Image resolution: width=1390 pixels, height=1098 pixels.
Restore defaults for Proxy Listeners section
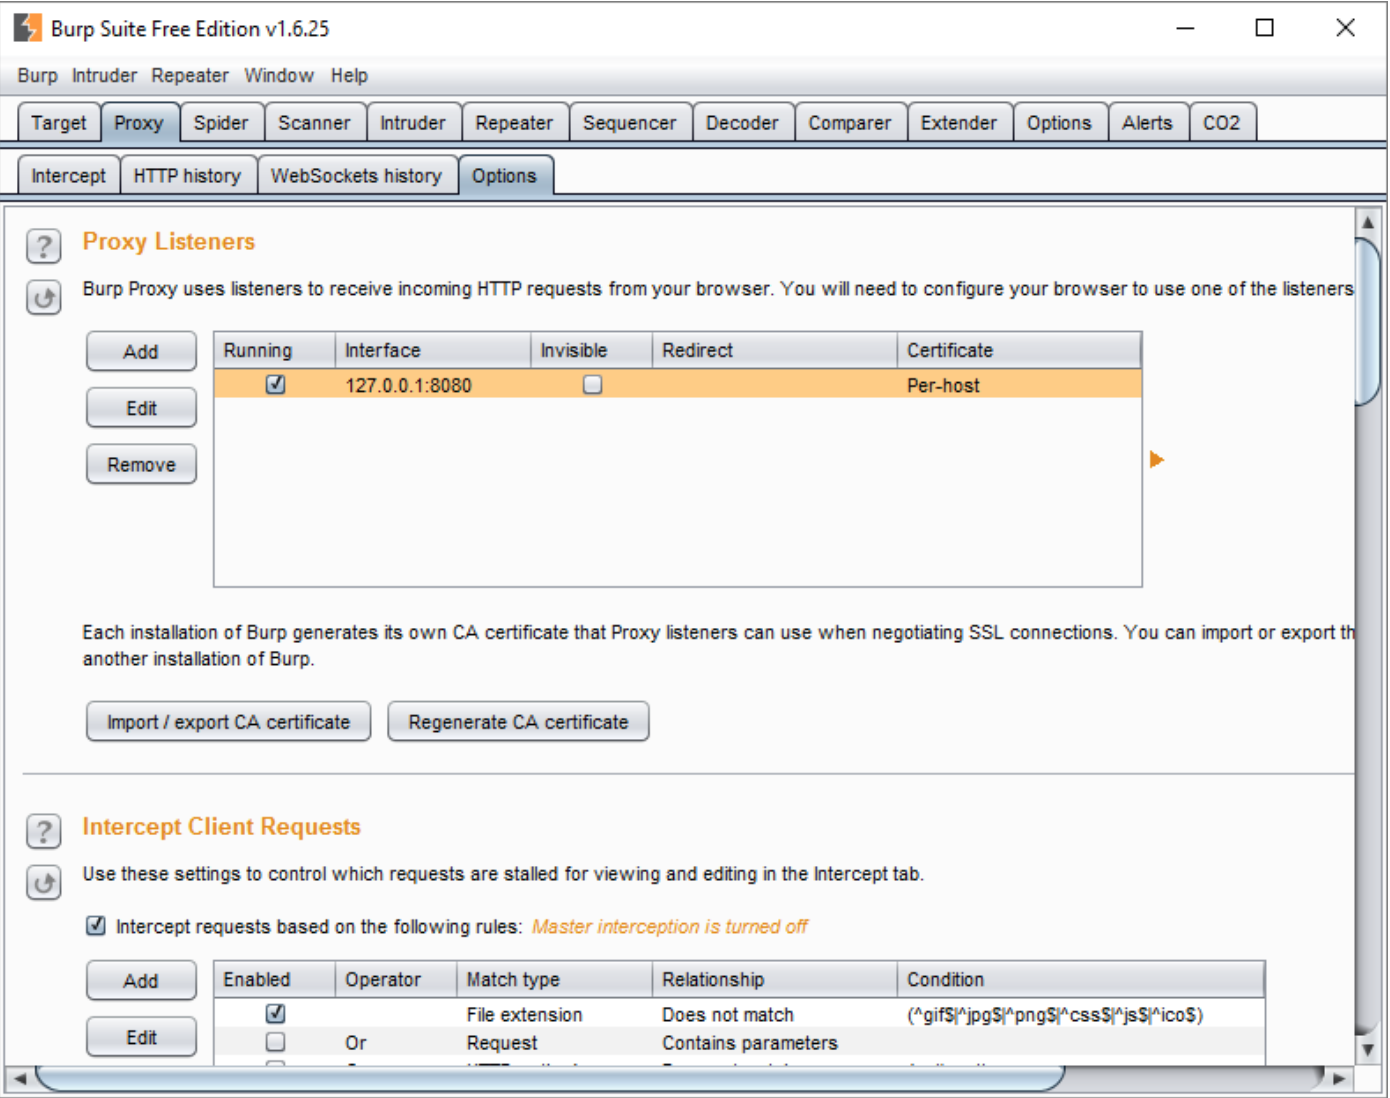pos(44,298)
